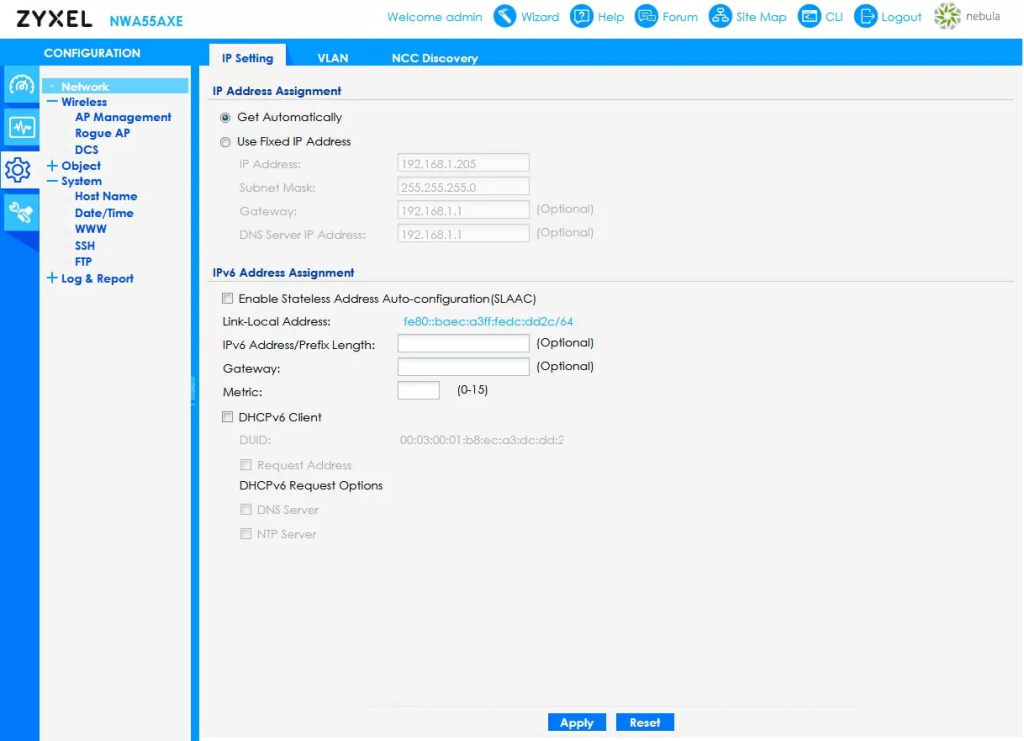Click the Logout icon
Screen dimensions: 1024x741
coord(866,16)
